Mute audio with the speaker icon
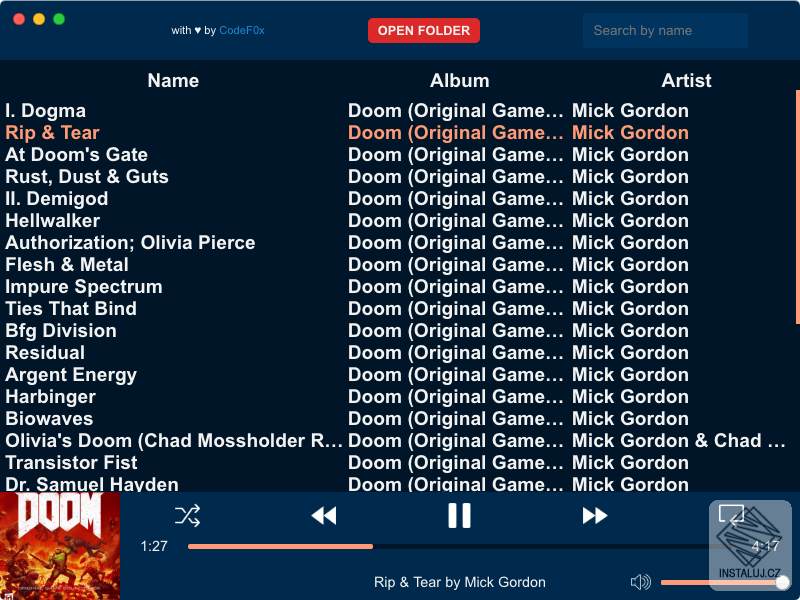800x600 pixels. (x=640, y=582)
